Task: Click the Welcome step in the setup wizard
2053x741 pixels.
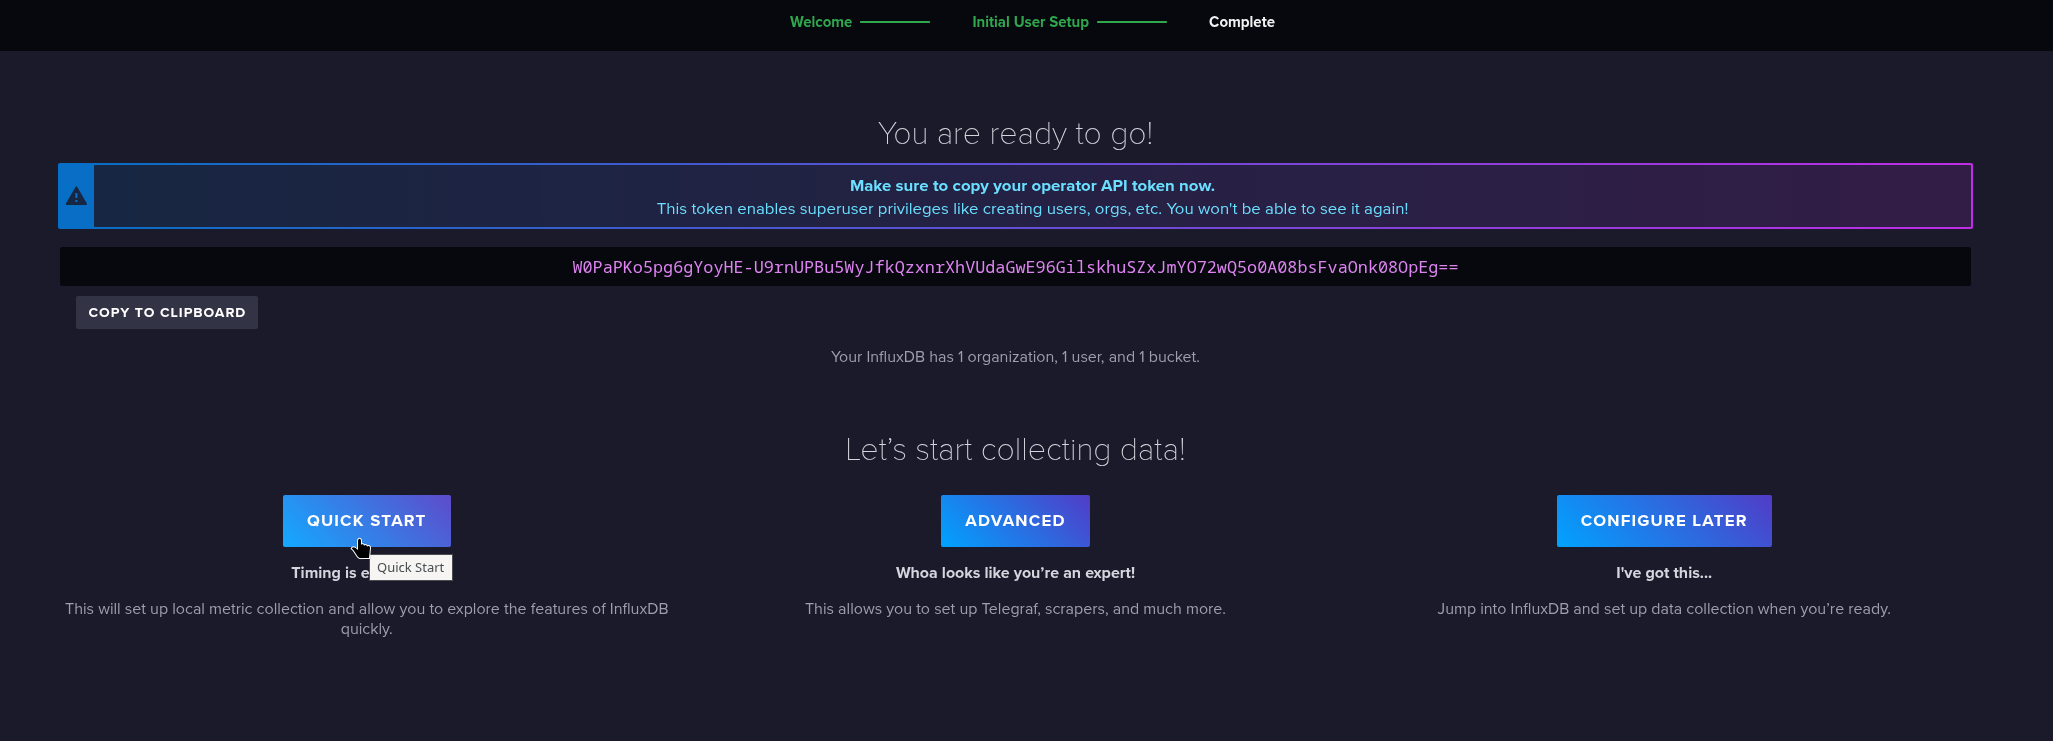Action: pyautogui.click(x=820, y=22)
